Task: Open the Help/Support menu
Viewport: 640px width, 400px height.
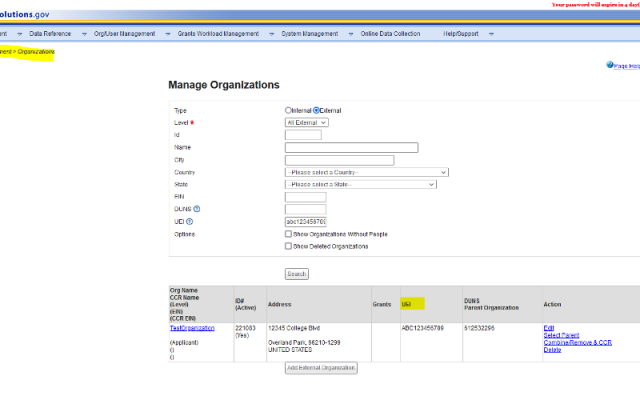Action: pos(461,34)
